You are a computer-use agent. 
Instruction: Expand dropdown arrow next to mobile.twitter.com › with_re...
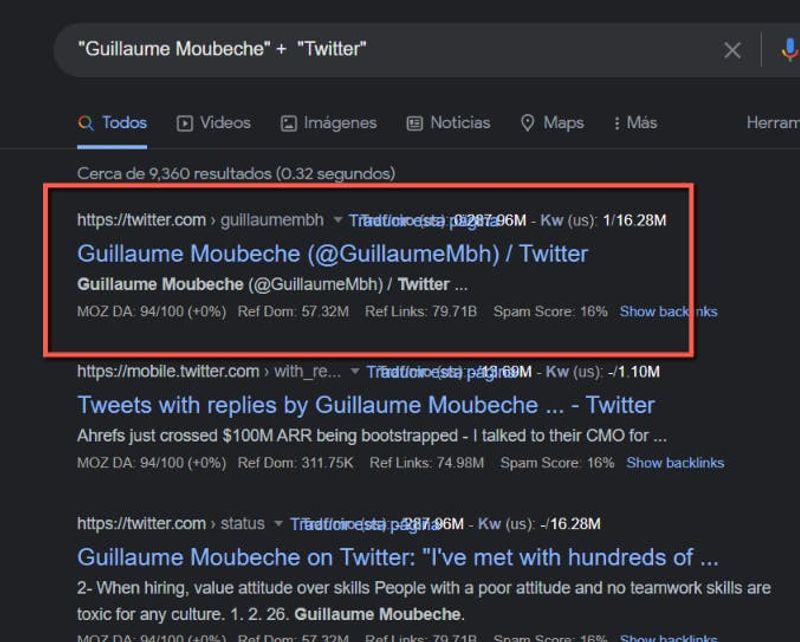pyautogui.click(x=355, y=372)
